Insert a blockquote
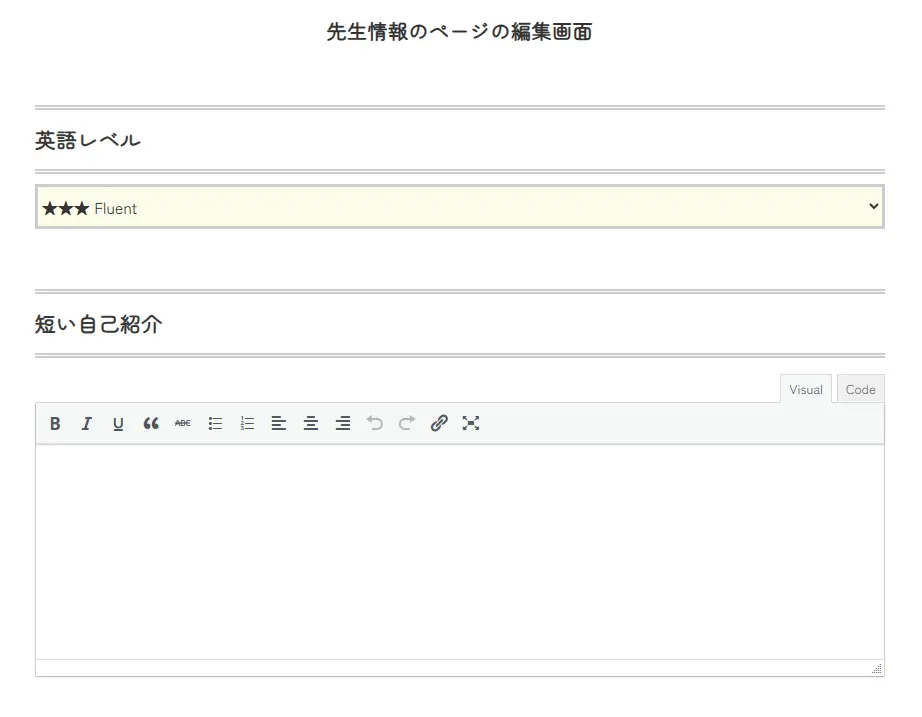Viewport: 922px width, 717px height. pos(151,423)
